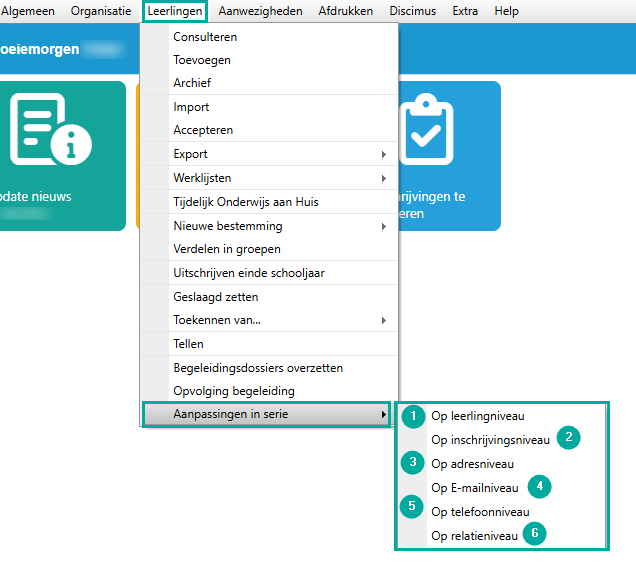The height and width of the screenshot is (582, 636).
Task: Choose Op inschrijvingsniveau in submenu
Action: (490, 439)
